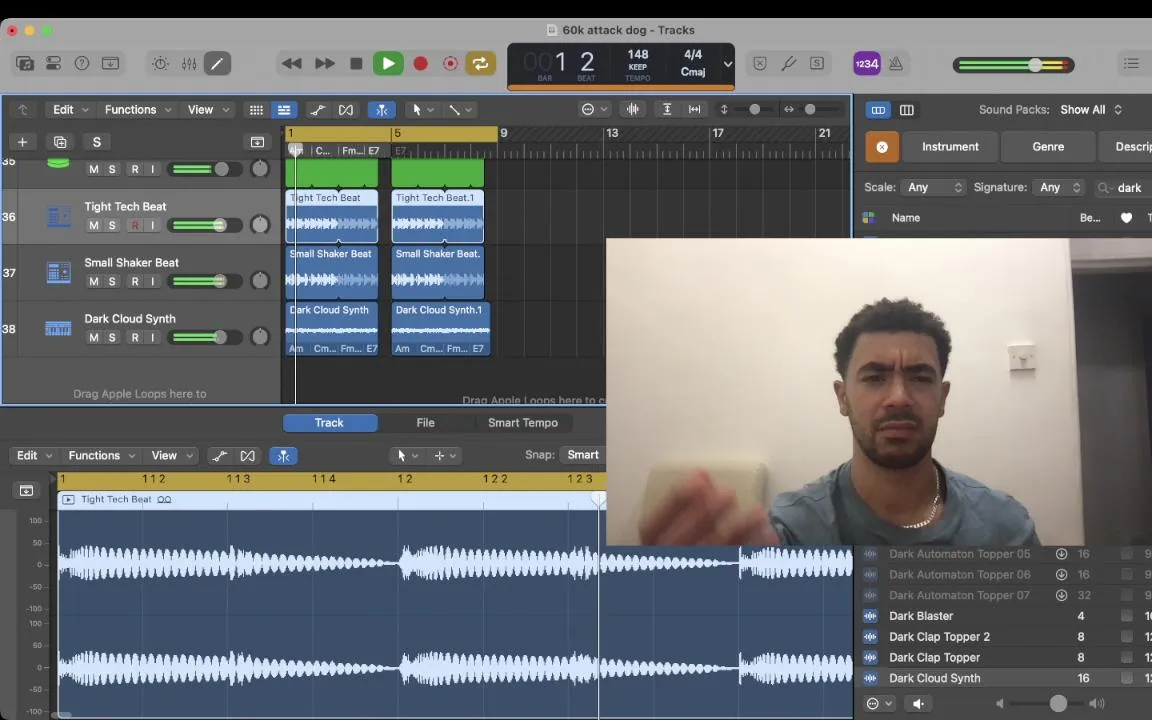Viewport: 1152px width, 720px height.
Task: Open the Inspector toggle icon
Action: pyautogui.click(x=53, y=63)
